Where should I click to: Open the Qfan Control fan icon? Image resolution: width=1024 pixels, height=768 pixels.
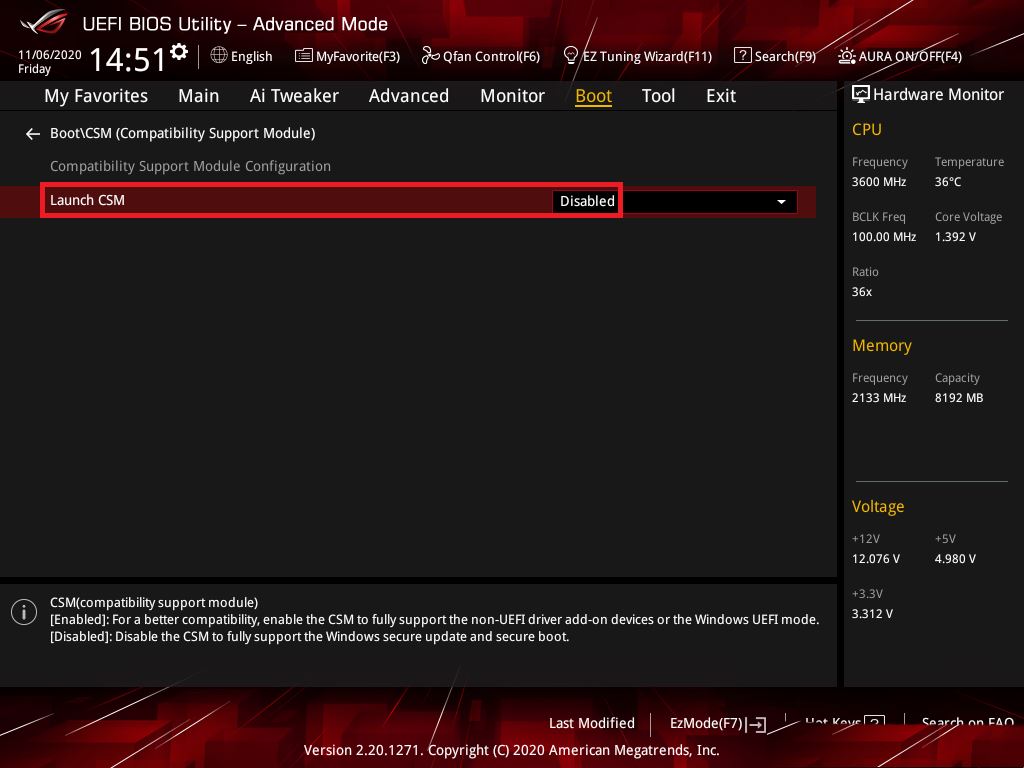(430, 56)
